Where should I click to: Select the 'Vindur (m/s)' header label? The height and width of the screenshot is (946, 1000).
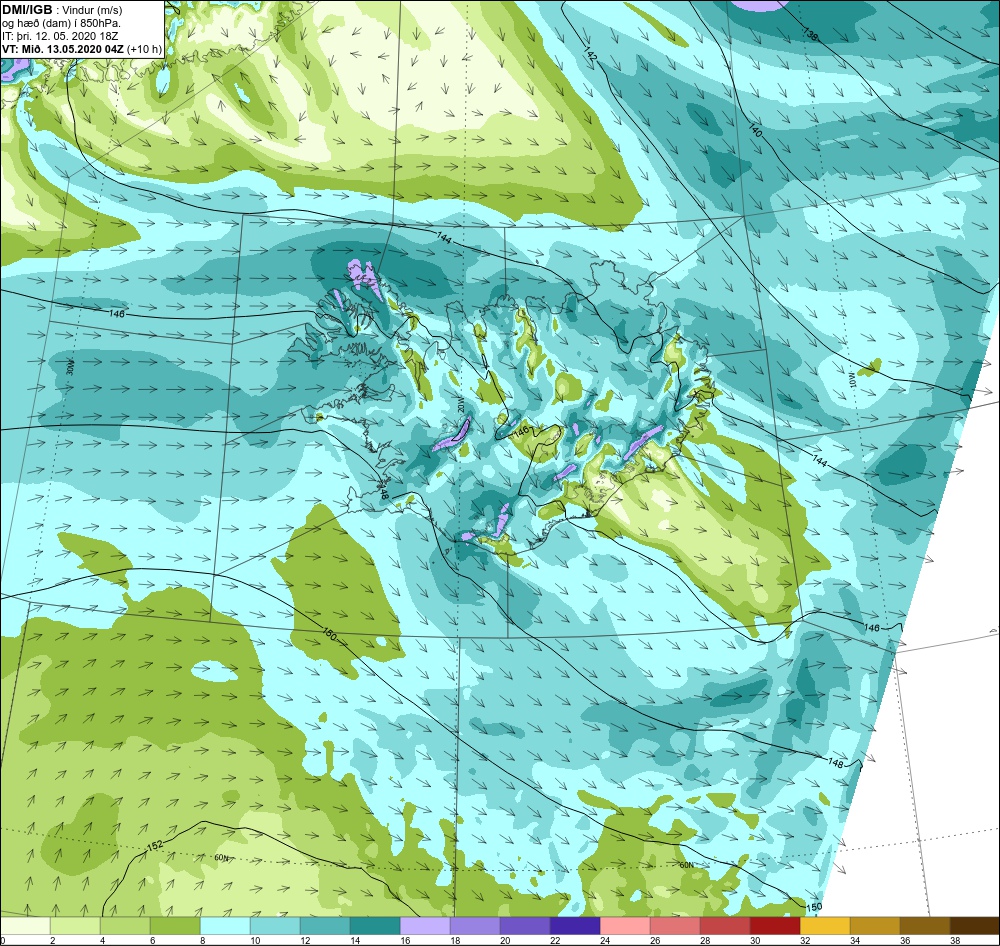(x=94, y=11)
